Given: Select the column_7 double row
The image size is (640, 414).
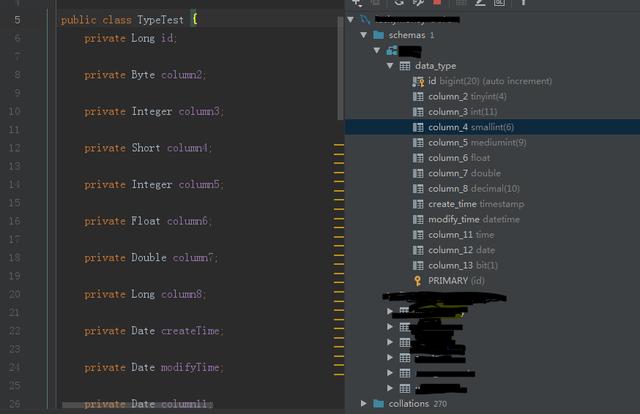Looking at the screenshot, I should pyautogui.click(x=492, y=174).
